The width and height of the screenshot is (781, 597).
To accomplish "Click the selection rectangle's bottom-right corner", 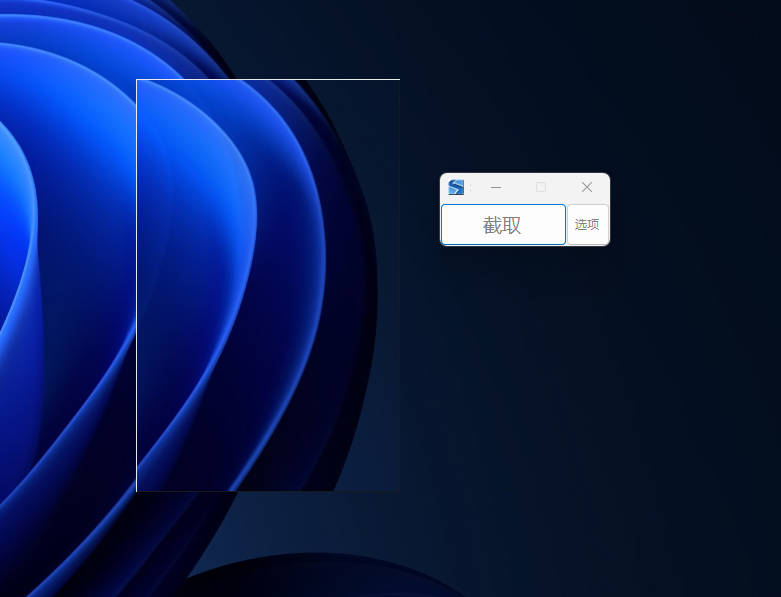I will [399, 491].
